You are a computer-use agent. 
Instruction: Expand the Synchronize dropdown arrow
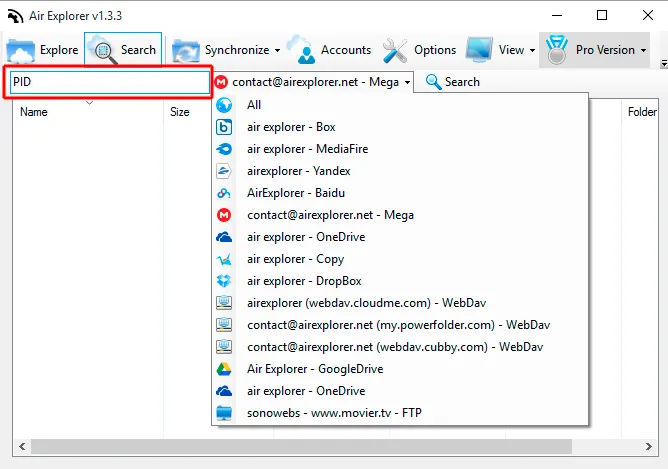point(277,50)
